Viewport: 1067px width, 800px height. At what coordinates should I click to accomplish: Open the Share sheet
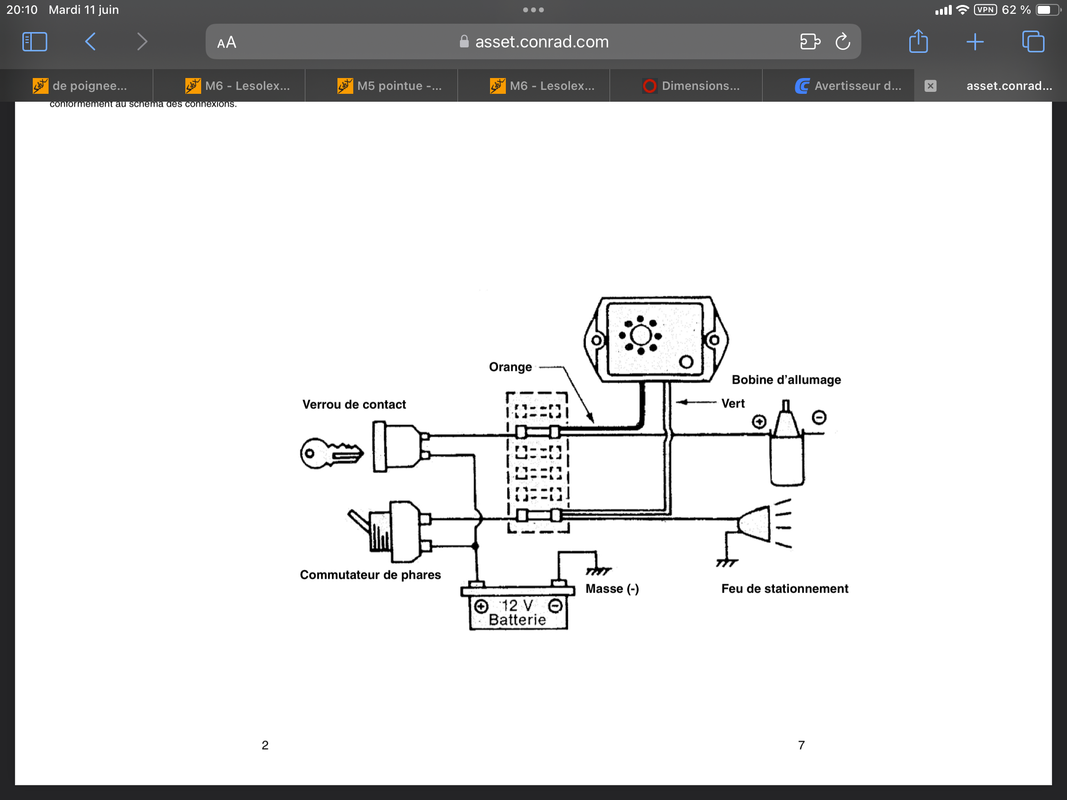click(918, 41)
